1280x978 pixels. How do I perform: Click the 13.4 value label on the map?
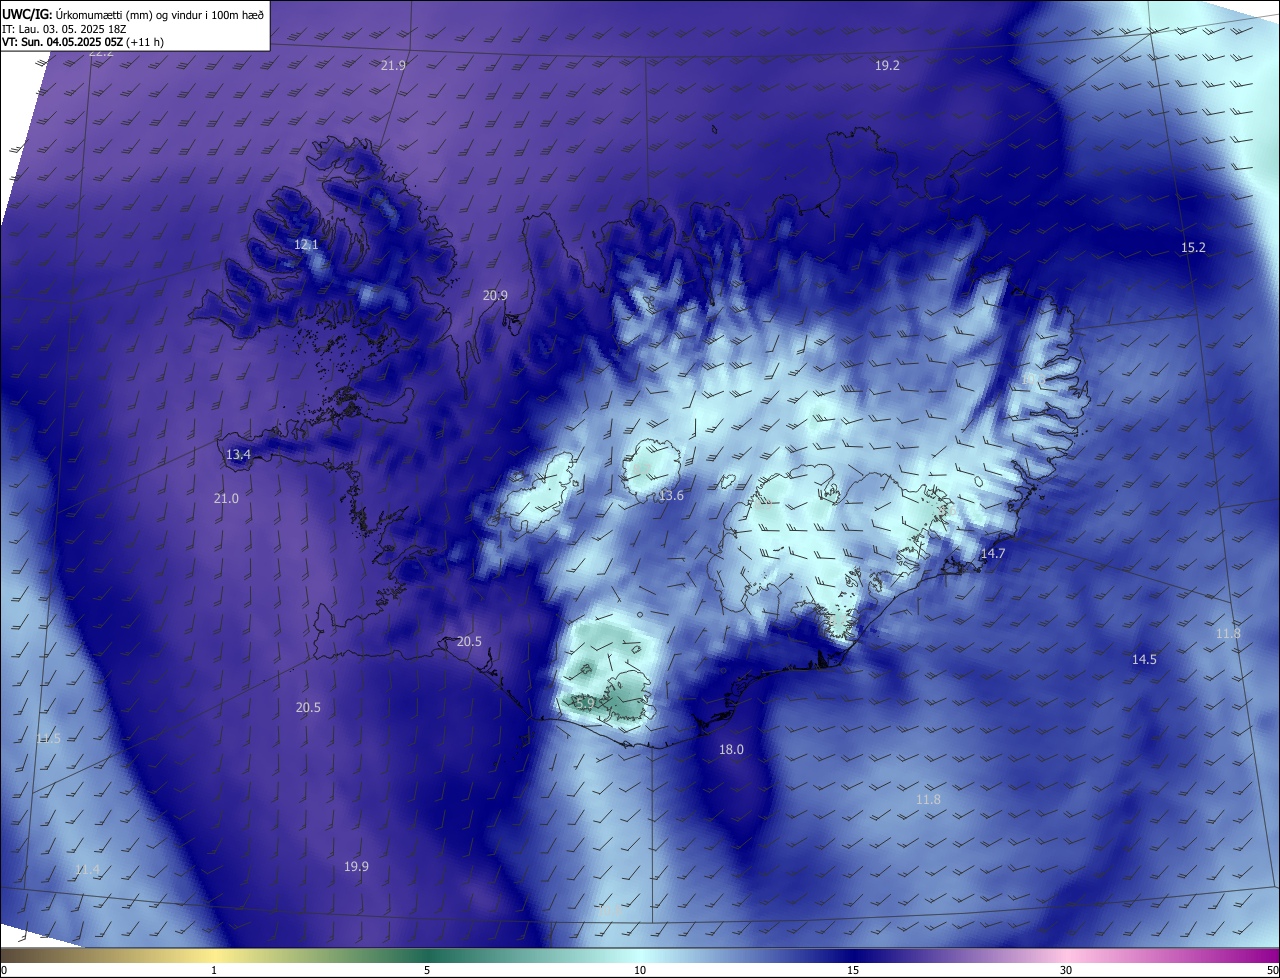click(238, 454)
